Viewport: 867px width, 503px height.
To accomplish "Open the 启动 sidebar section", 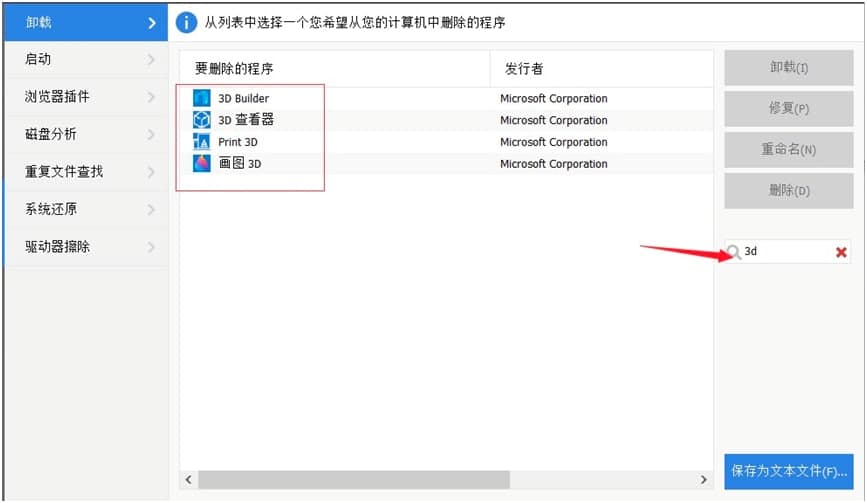I will point(86,59).
